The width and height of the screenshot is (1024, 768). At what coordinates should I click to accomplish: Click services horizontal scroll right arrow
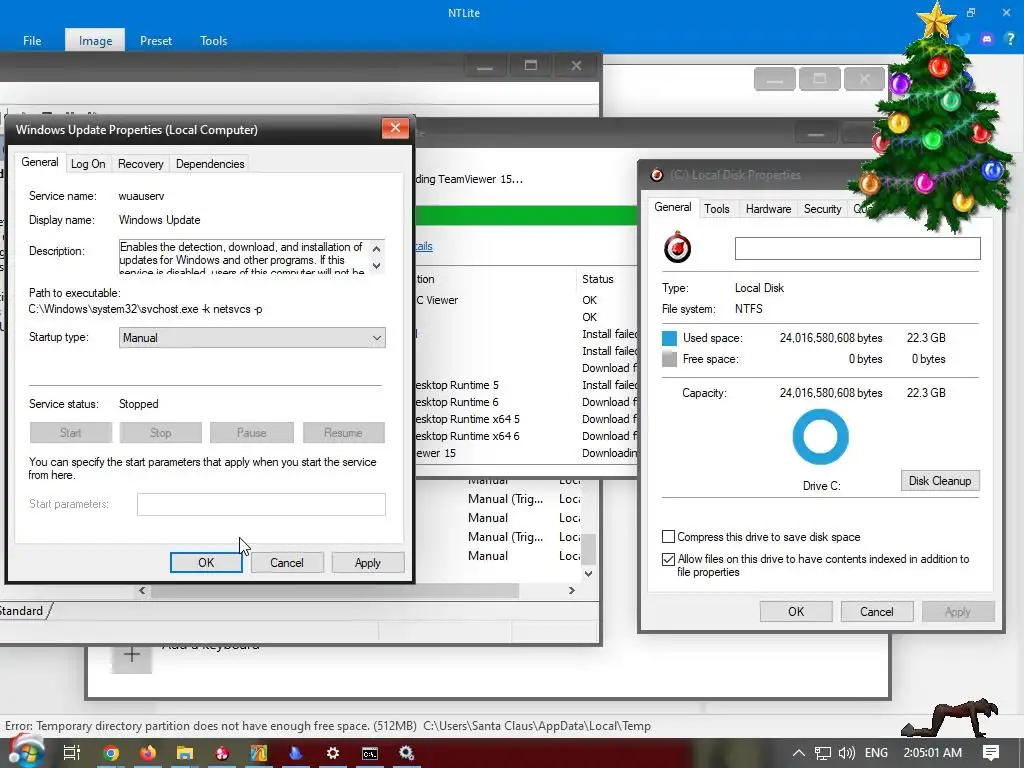pos(571,590)
